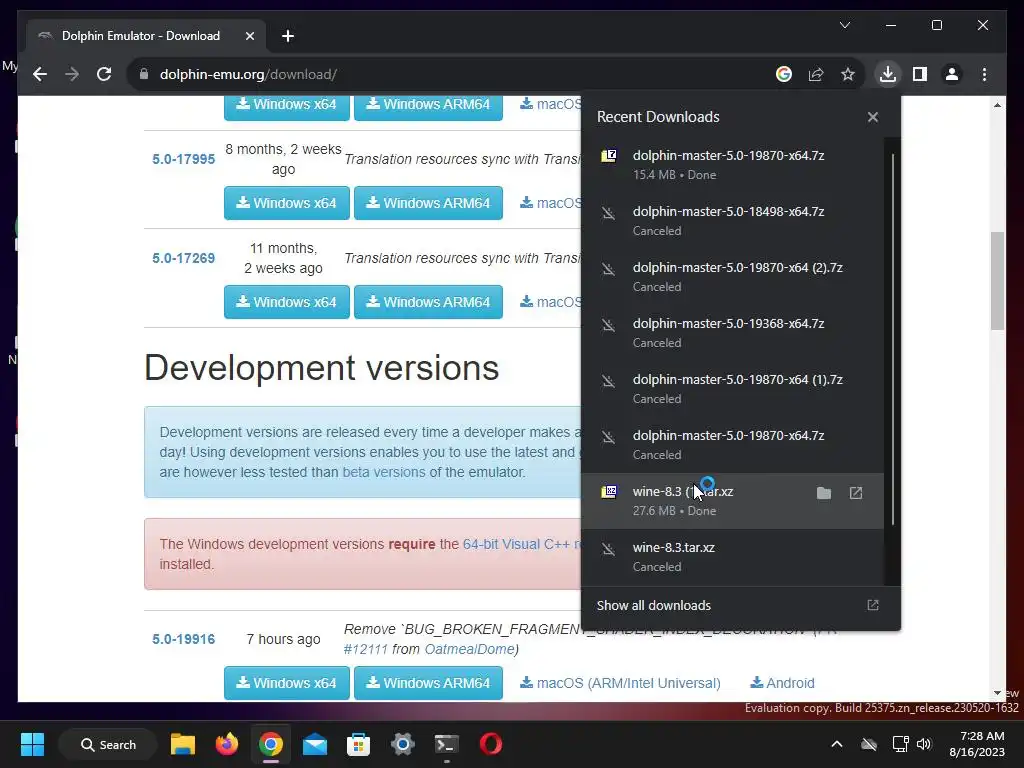
Task: Open the Windows Start menu
Action: (32, 744)
